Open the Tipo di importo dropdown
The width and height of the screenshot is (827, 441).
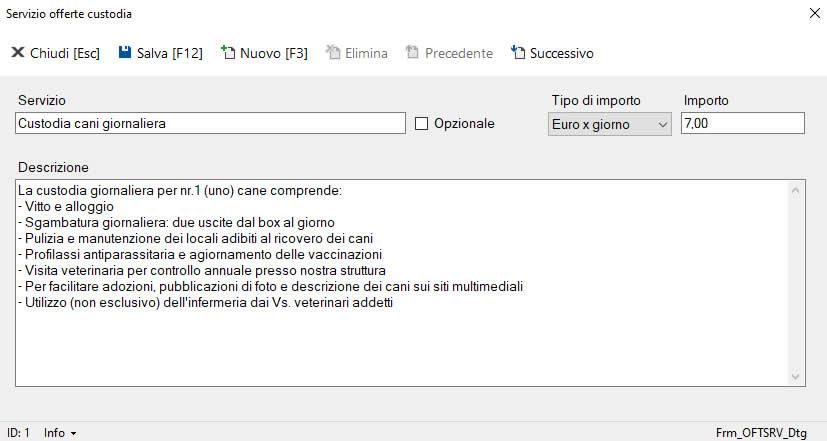pyautogui.click(x=610, y=124)
